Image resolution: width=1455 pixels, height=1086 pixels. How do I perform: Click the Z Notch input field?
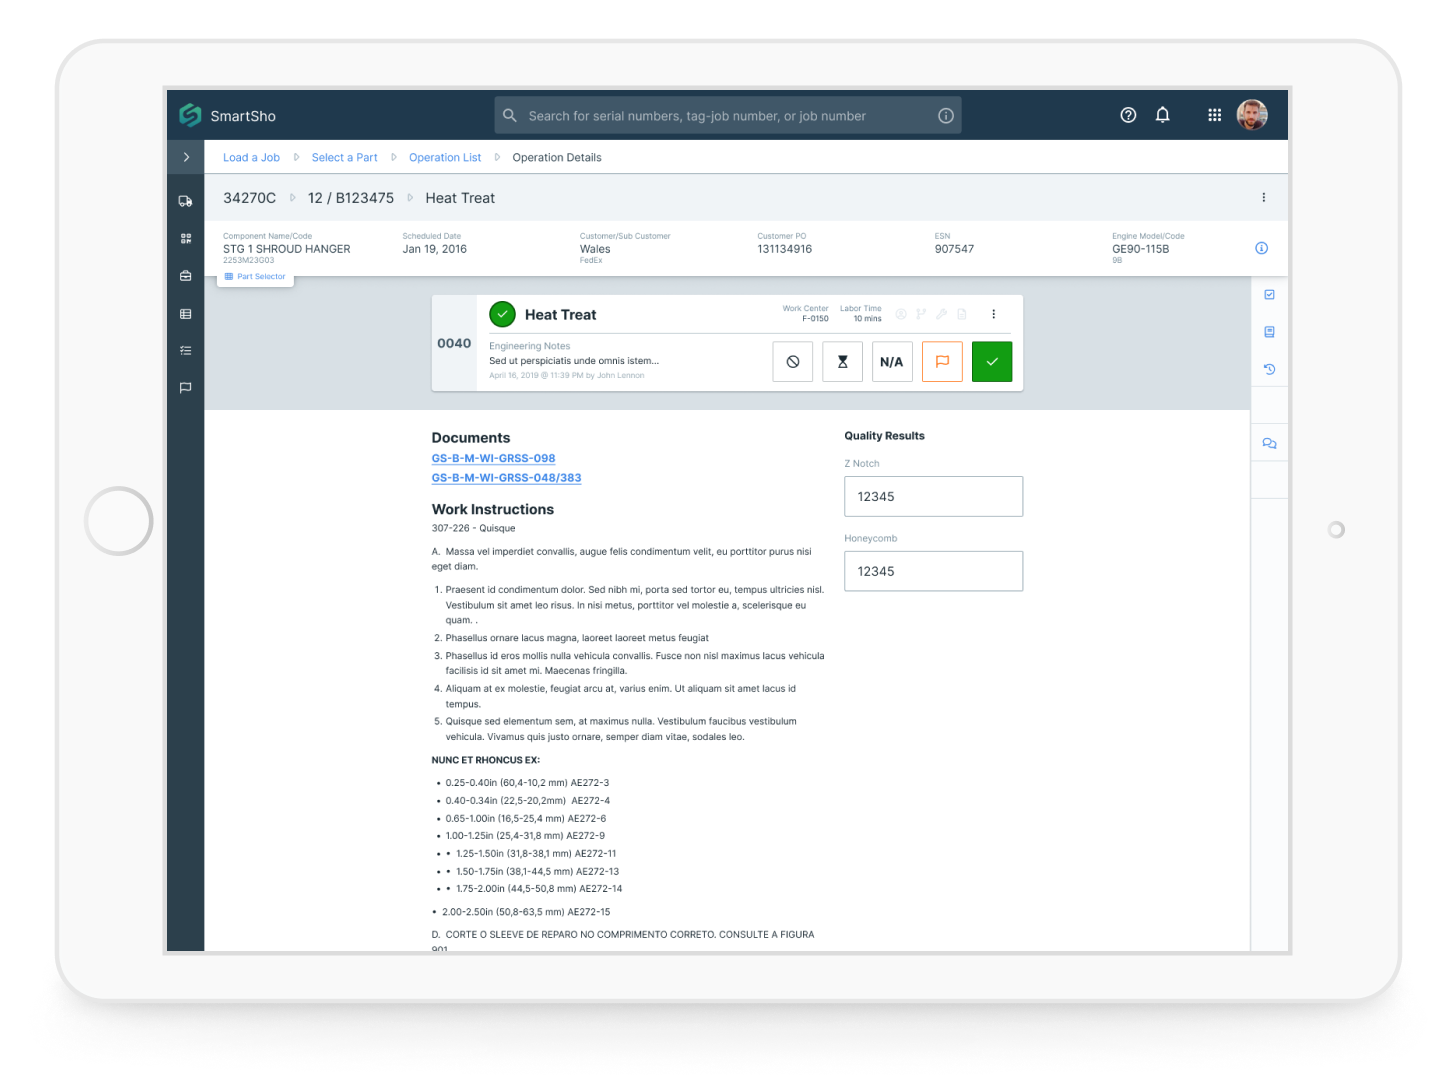933,496
